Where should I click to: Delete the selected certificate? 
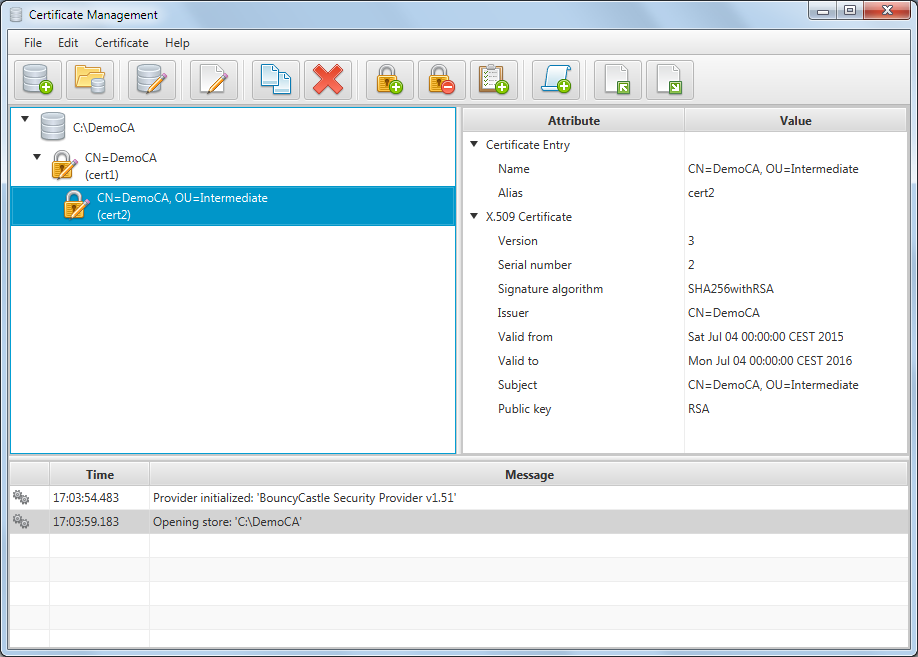tap(327, 80)
